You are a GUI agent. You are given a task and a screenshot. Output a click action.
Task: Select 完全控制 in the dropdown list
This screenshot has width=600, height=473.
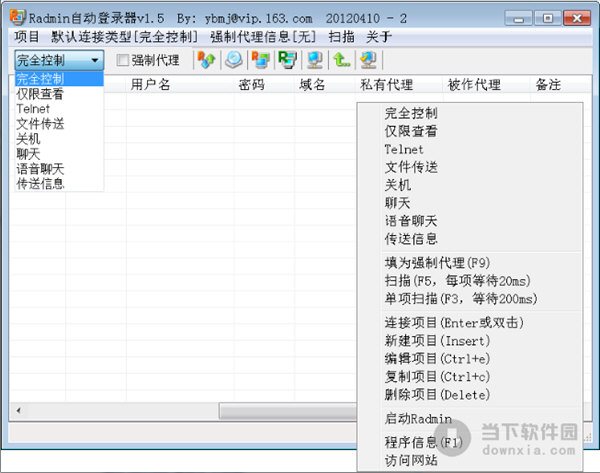pos(59,79)
